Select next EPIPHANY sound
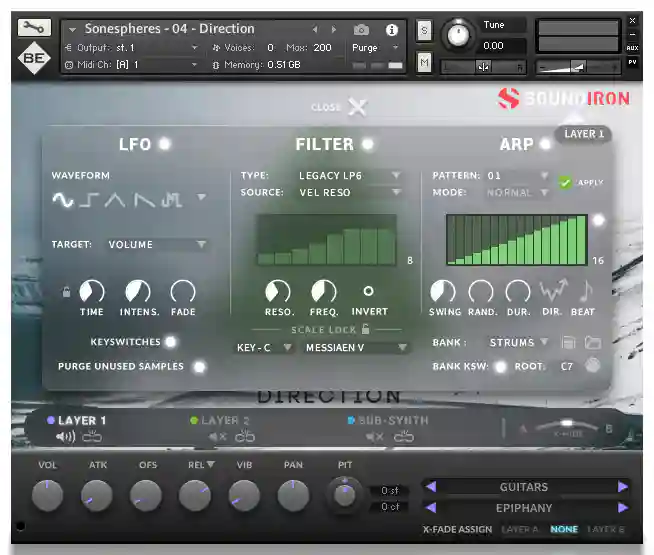Image resolution: width=654 pixels, height=555 pixels. [x=623, y=507]
